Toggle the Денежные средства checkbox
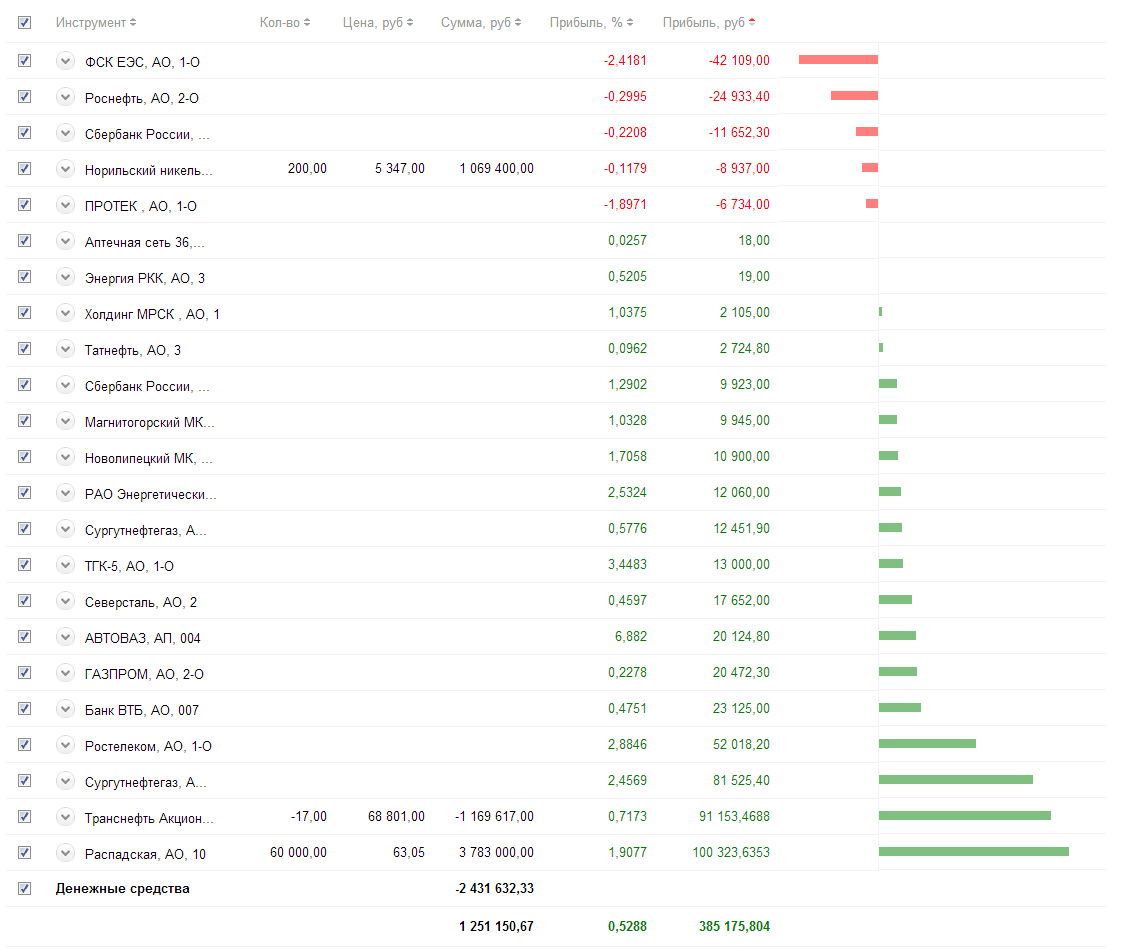The width and height of the screenshot is (1132, 950). [25, 889]
